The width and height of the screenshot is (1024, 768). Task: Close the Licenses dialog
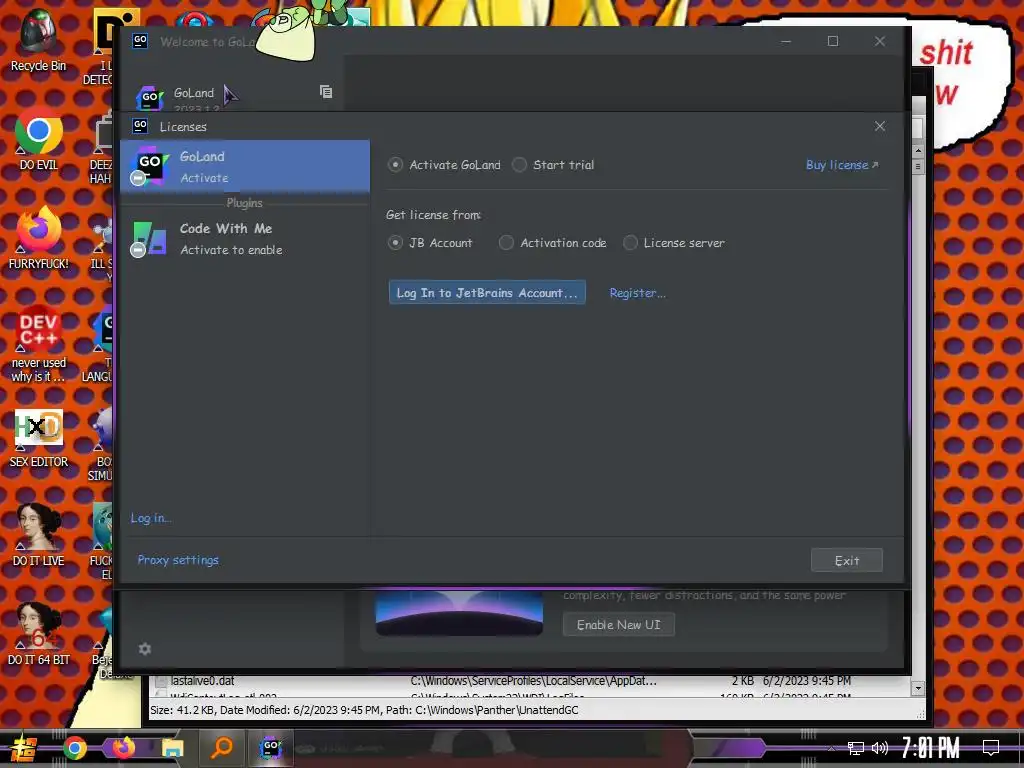pyautogui.click(x=880, y=126)
